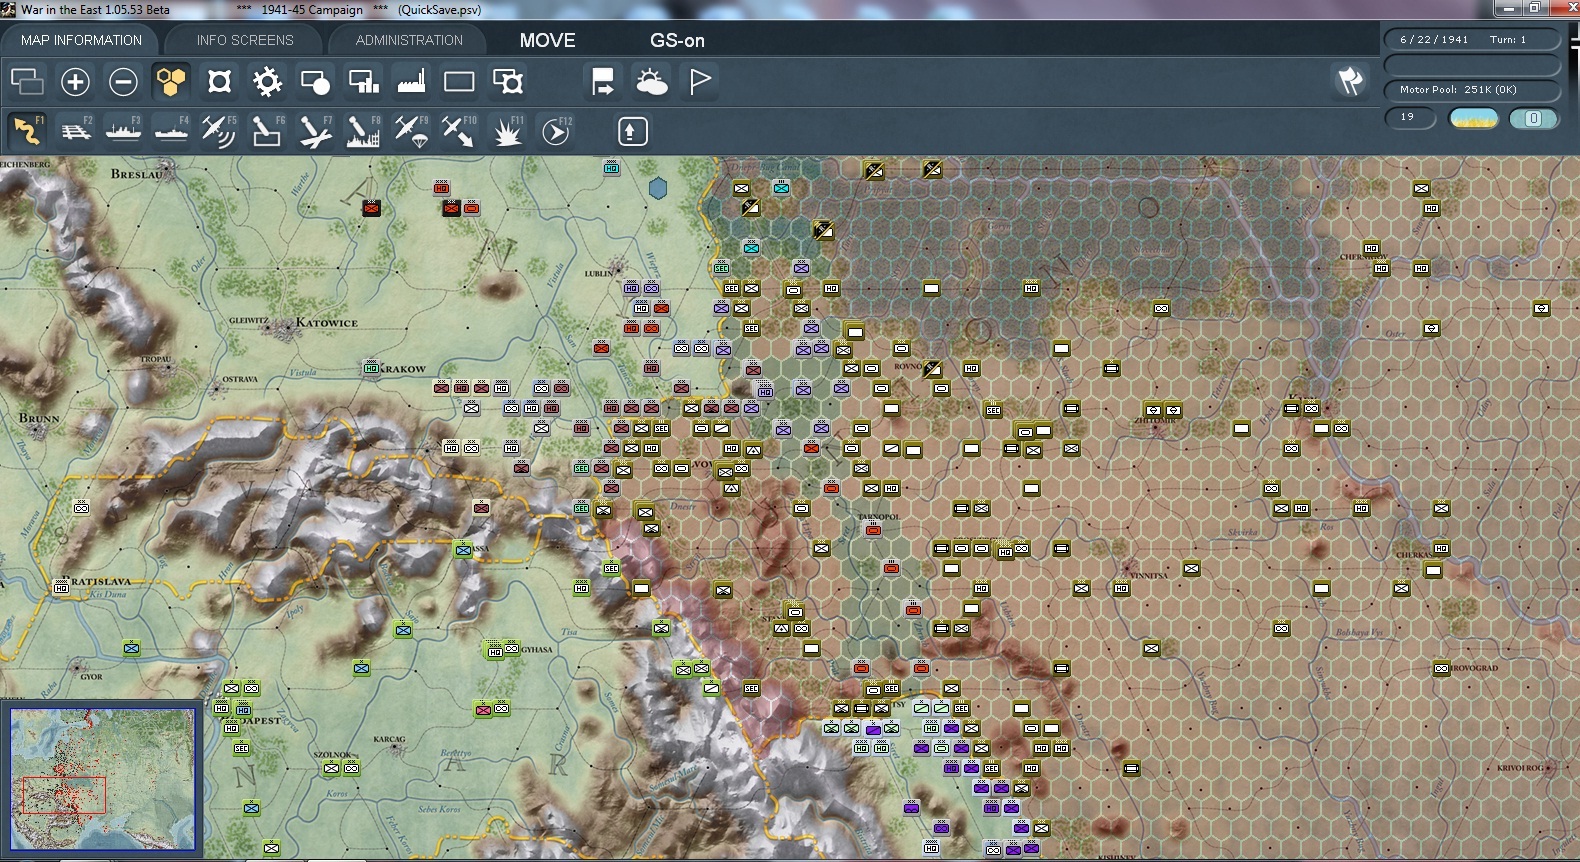Select F5 air recon mode
This screenshot has width=1580, height=862.
click(219, 131)
